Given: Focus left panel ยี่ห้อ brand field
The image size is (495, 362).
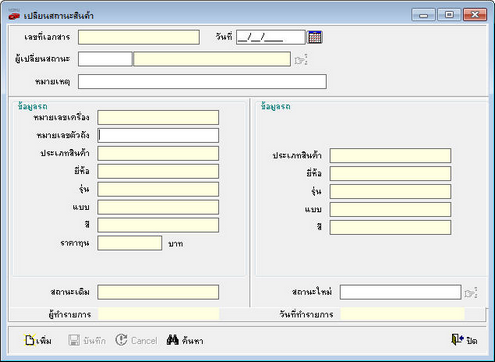Looking at the screenshot, I should tap(158, 171).
